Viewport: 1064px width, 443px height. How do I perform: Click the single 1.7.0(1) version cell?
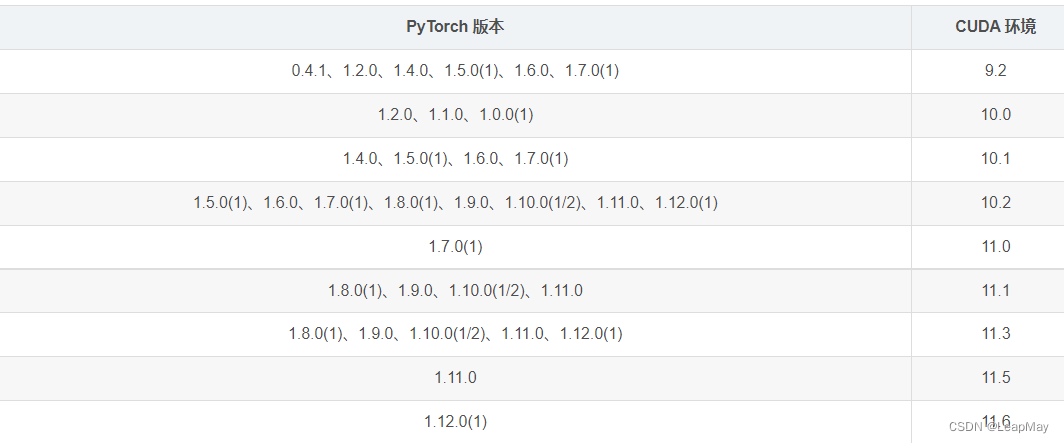tap(455, 247)
